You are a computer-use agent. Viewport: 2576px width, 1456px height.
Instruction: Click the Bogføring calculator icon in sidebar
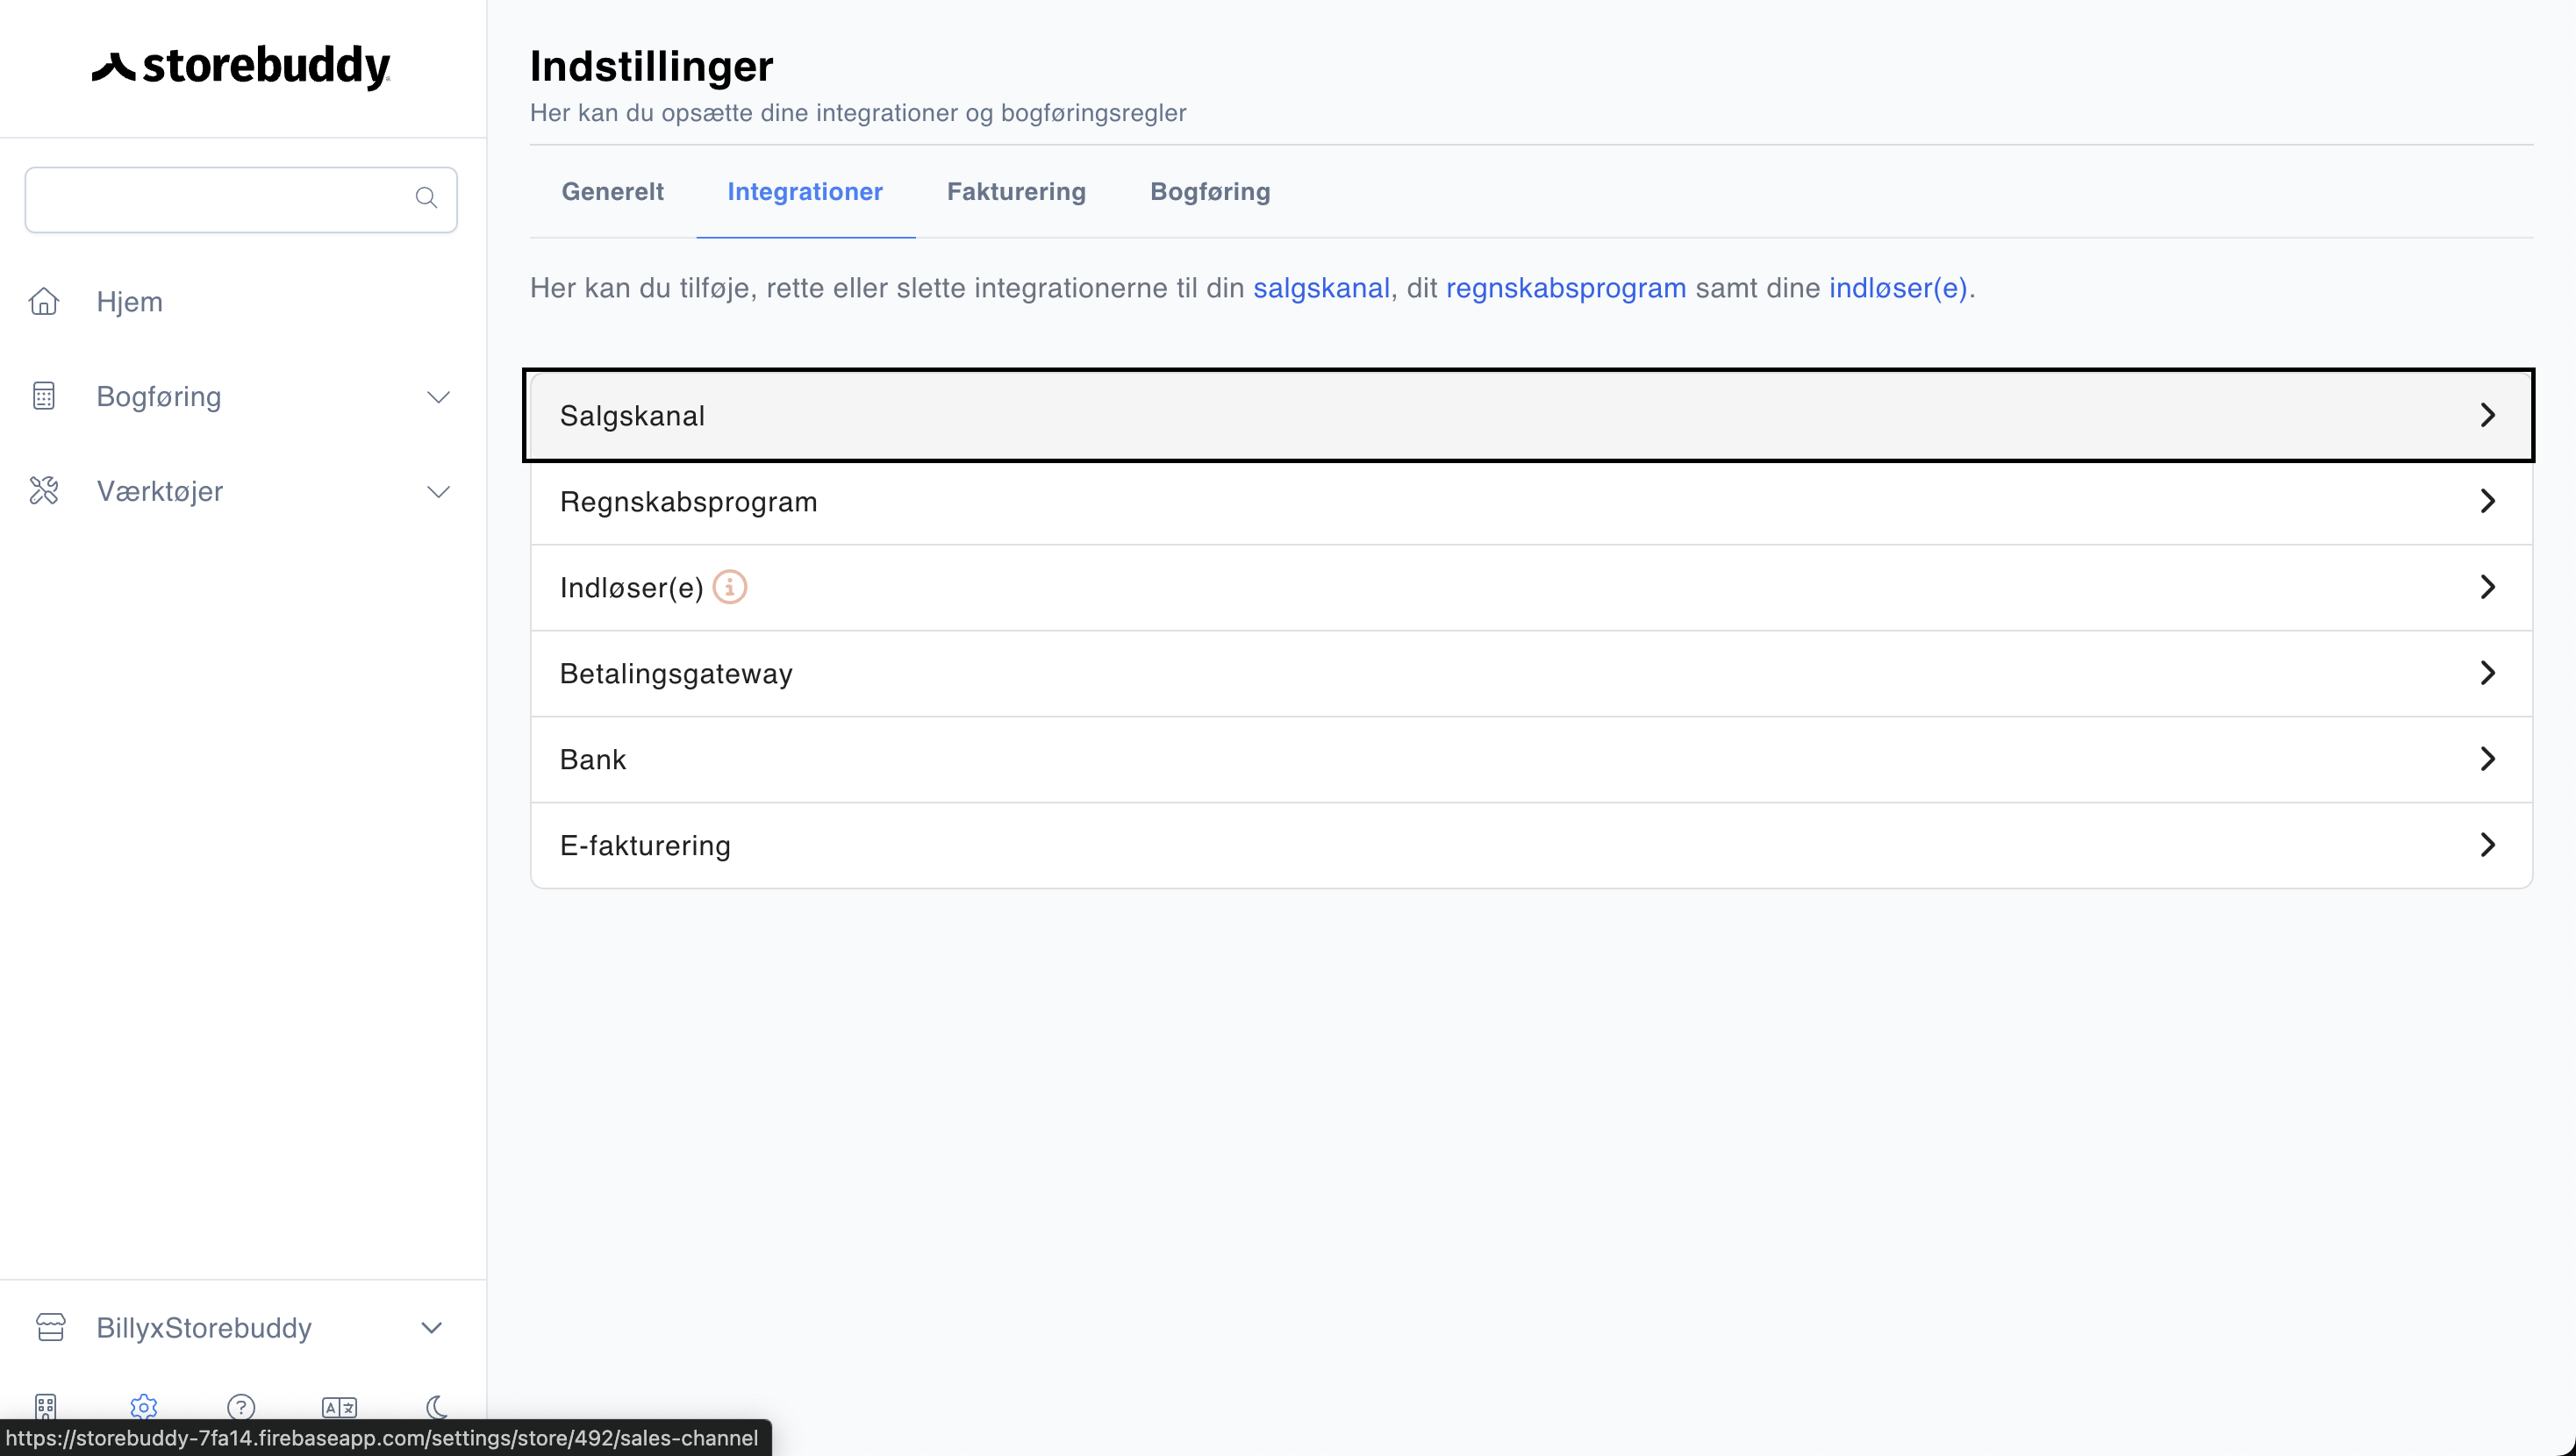[x=44, y=396]
